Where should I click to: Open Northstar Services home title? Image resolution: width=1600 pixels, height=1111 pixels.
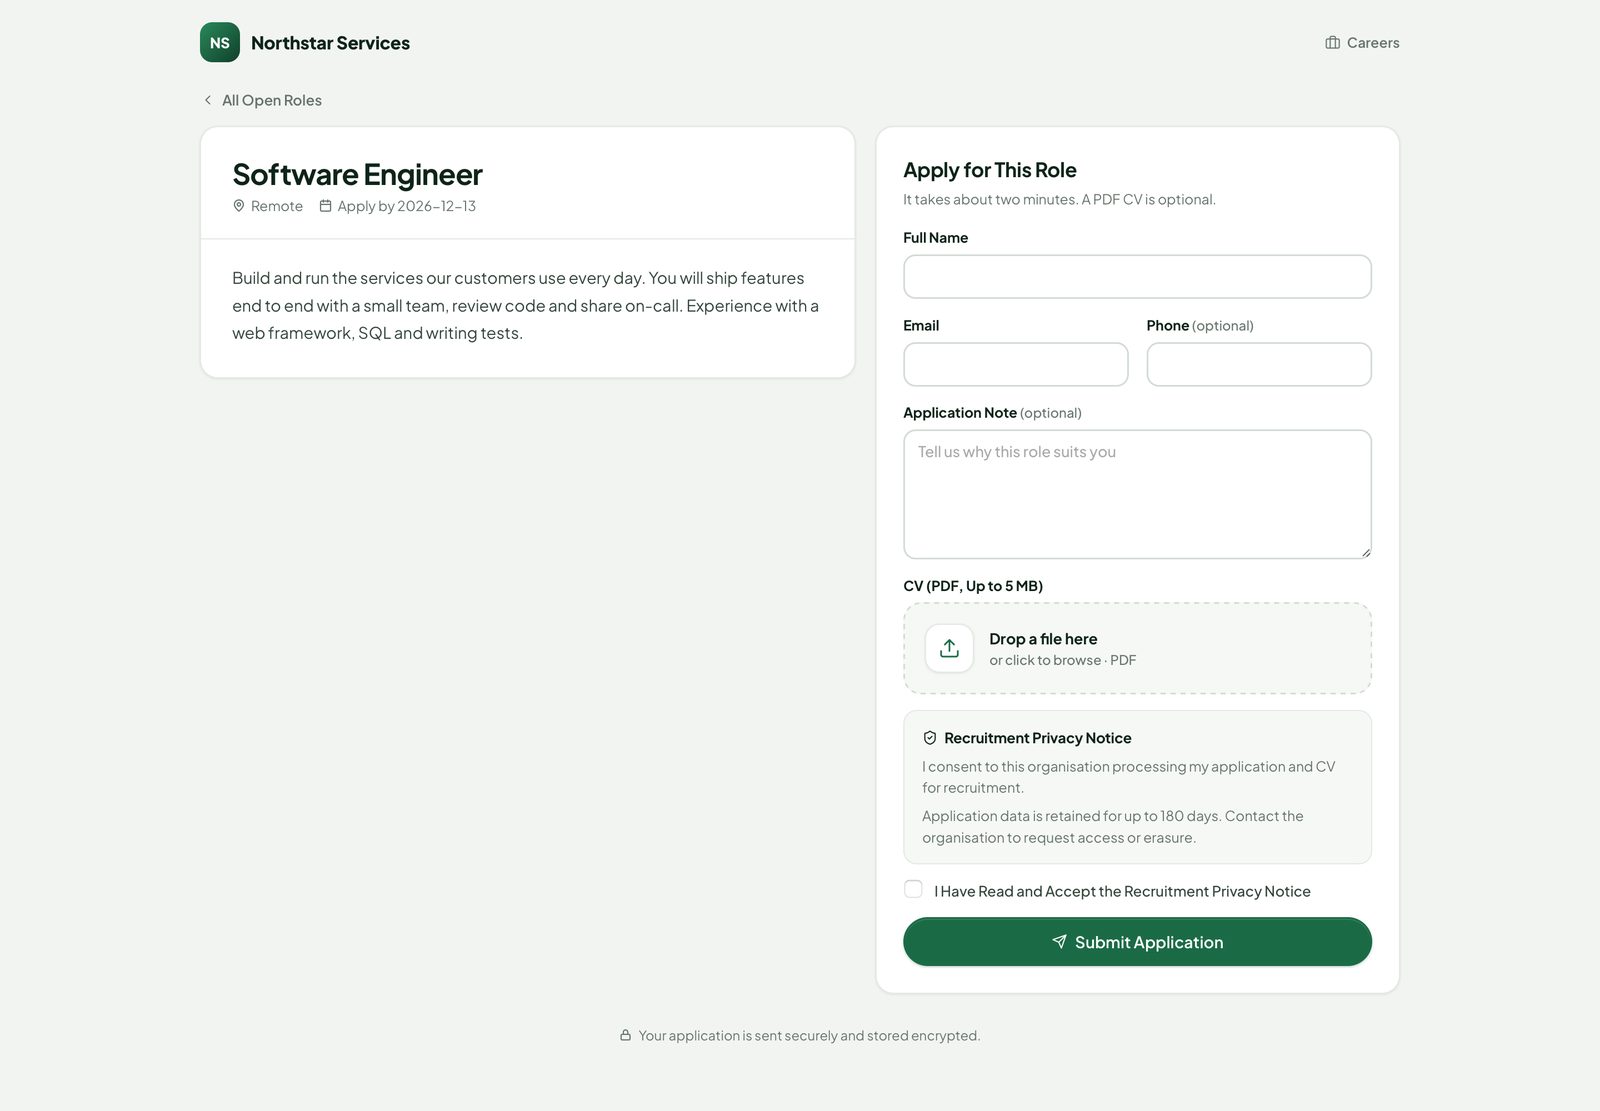pyautogui.click(x=330, y=43)
